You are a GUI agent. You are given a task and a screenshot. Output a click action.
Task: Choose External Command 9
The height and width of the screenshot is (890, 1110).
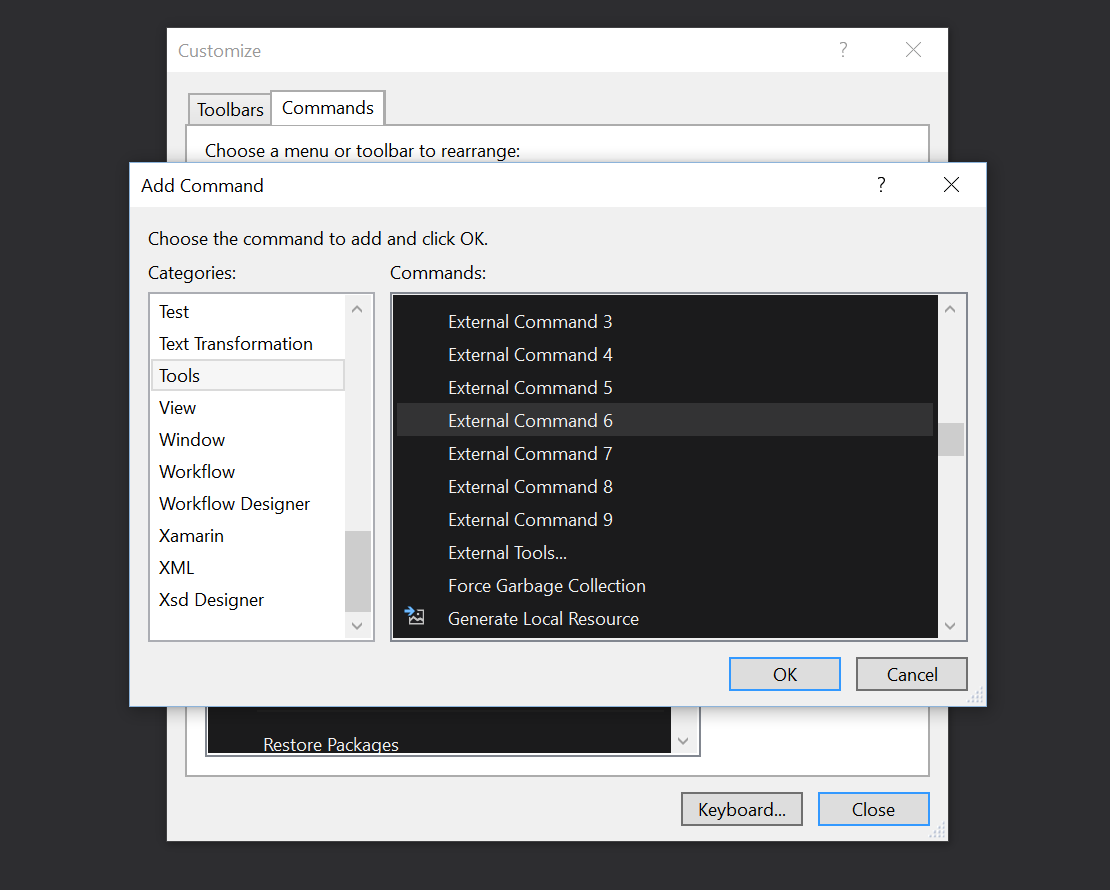[x=665, y=520]
